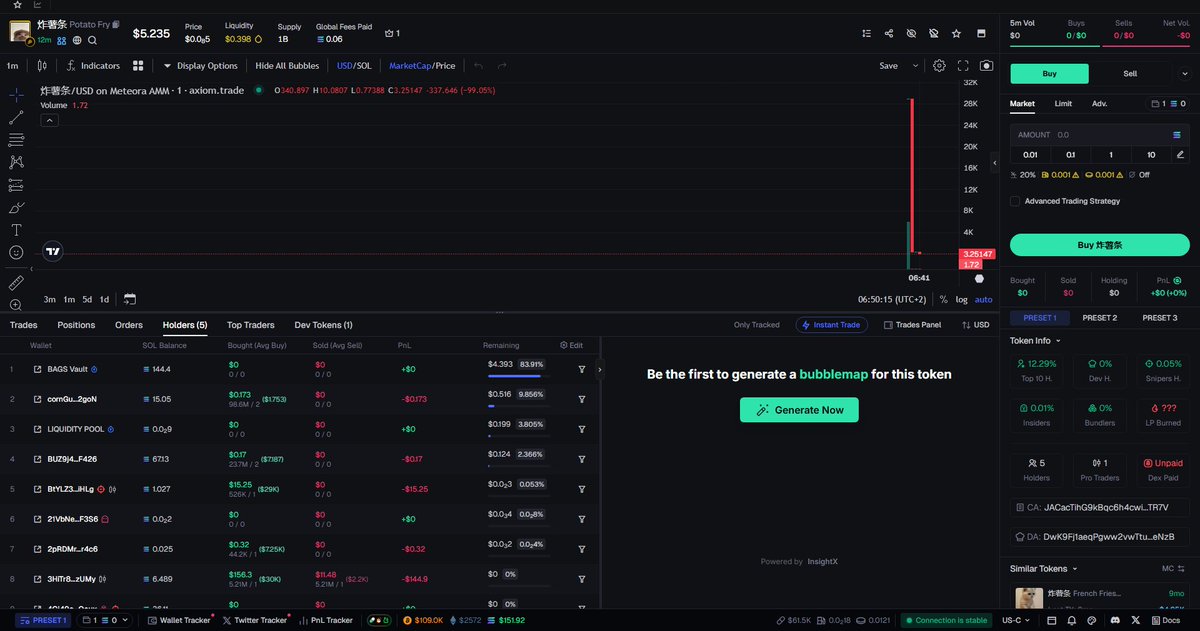Select PRESET 2 tab
1200x631 pixels.
pos(1099,318)
